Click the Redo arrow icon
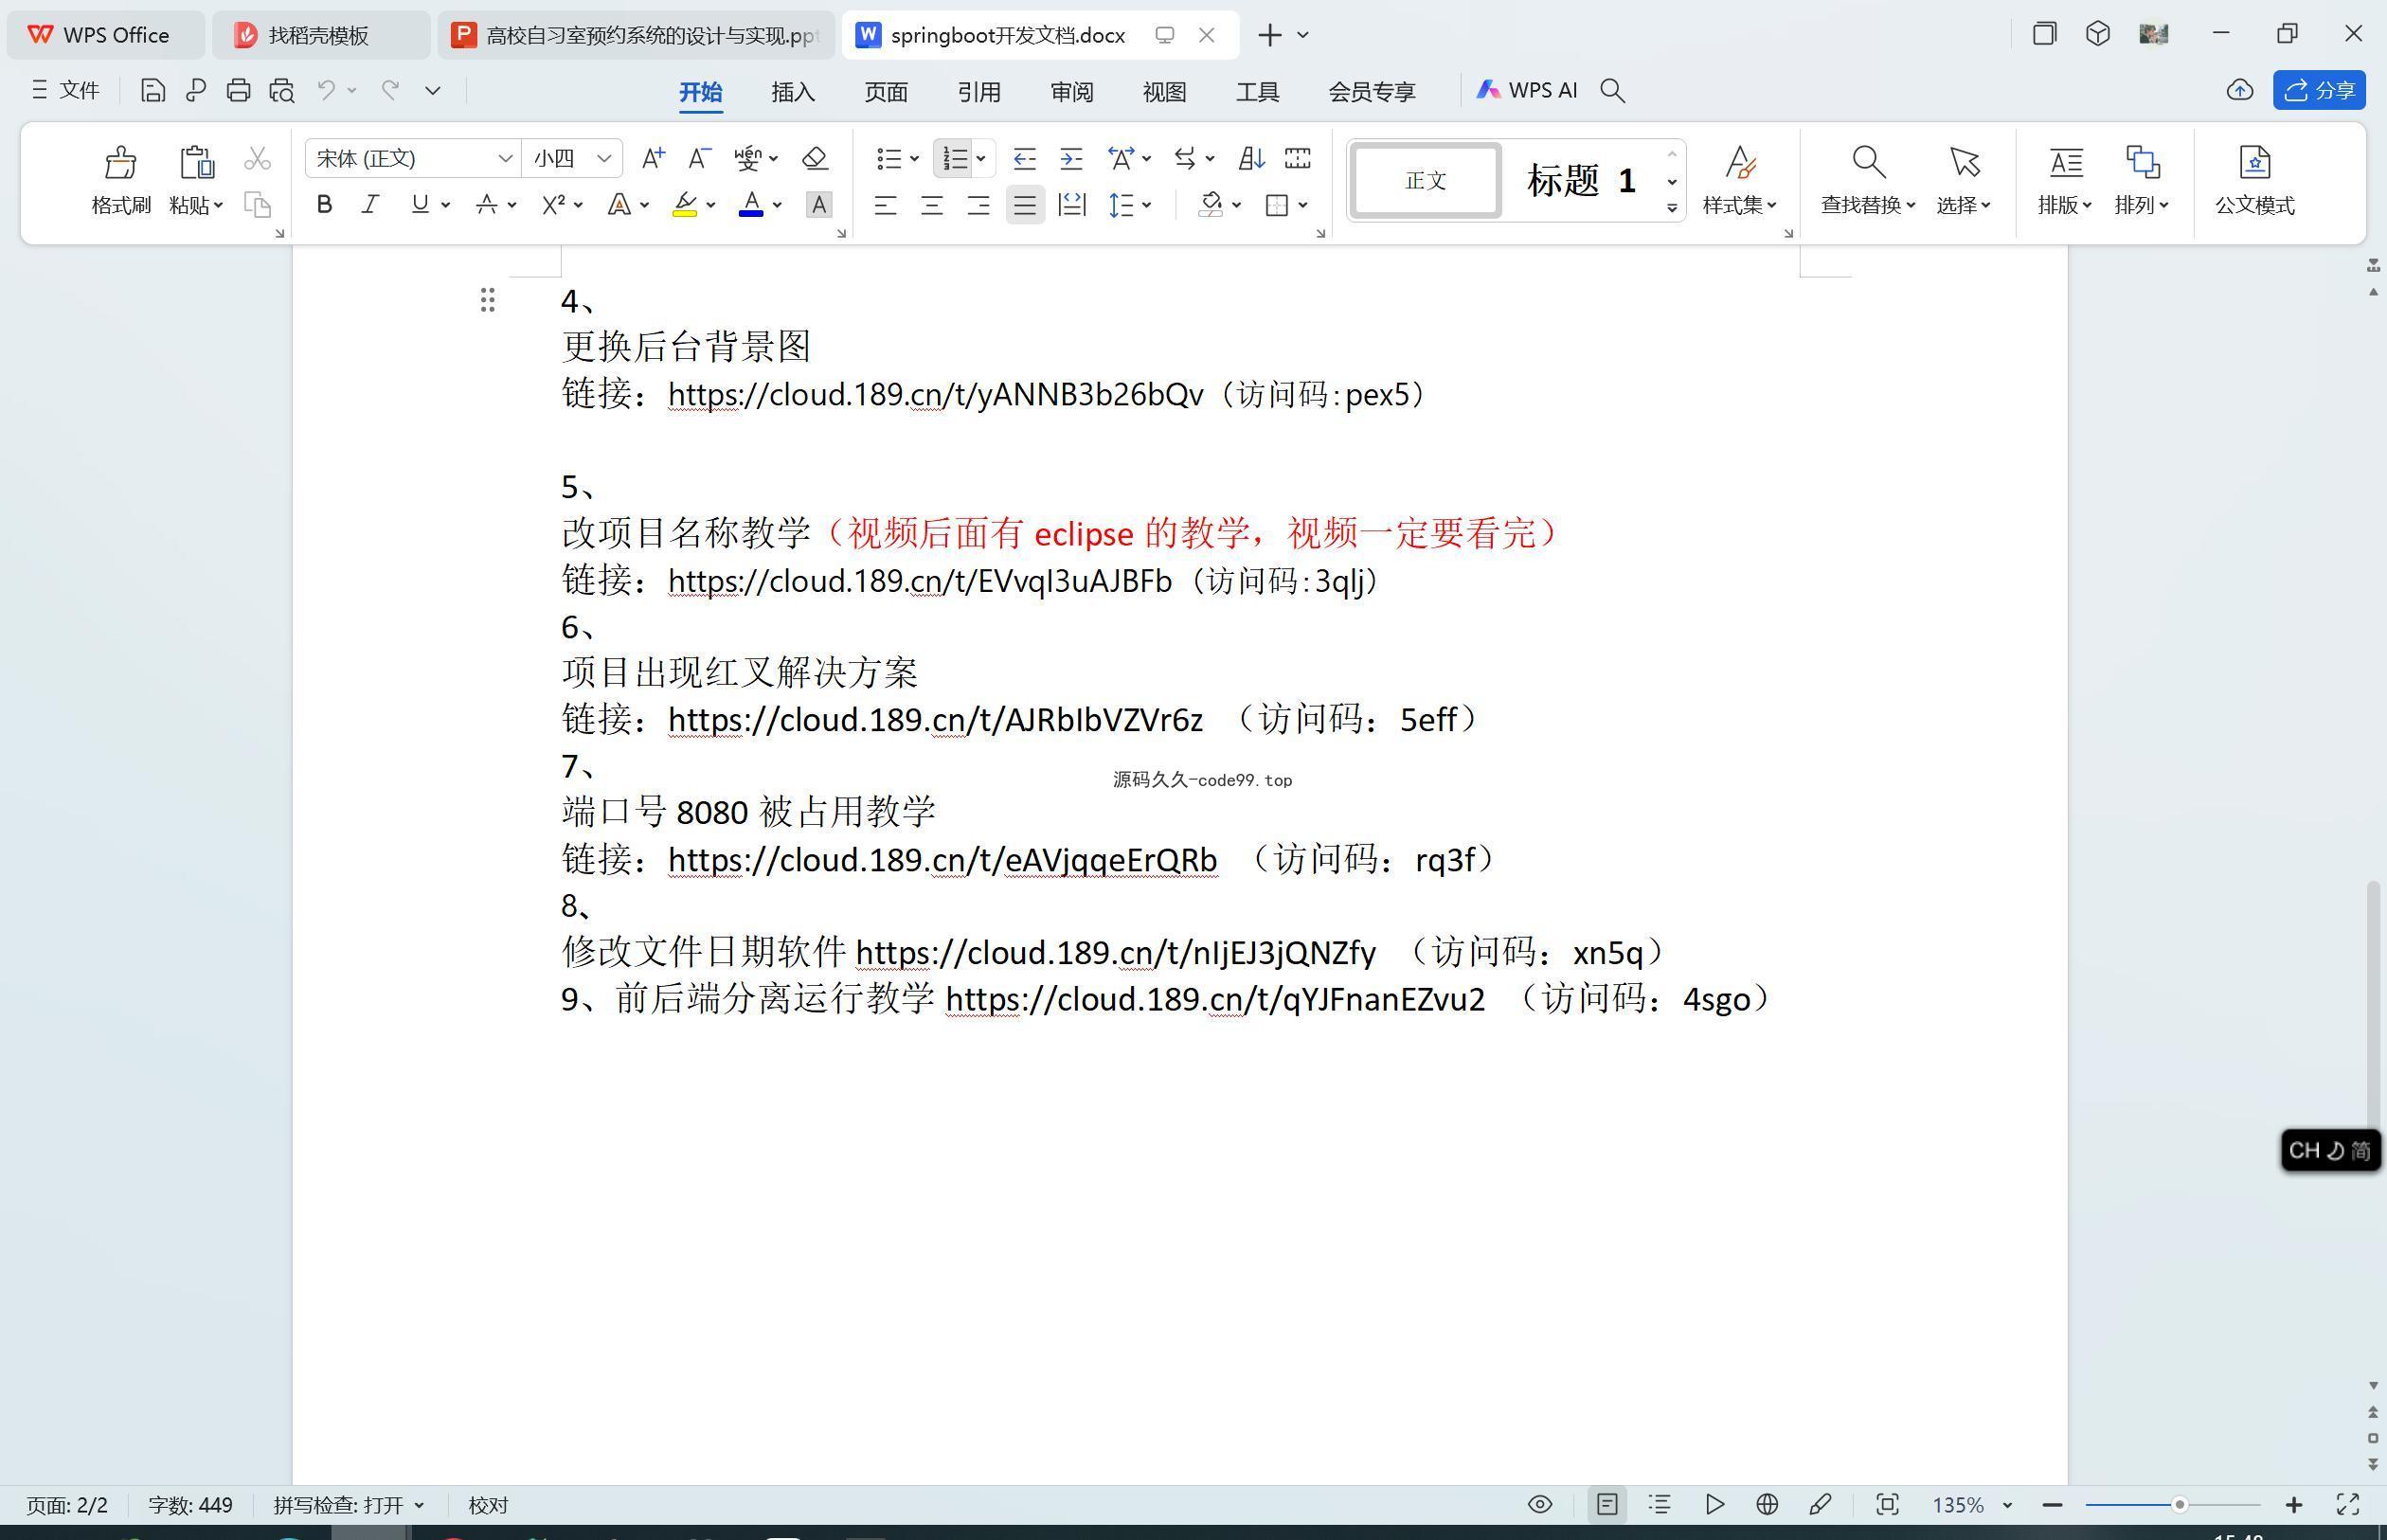The width and height of the screenshot is (2387, 1540). [x=391, y=91]
